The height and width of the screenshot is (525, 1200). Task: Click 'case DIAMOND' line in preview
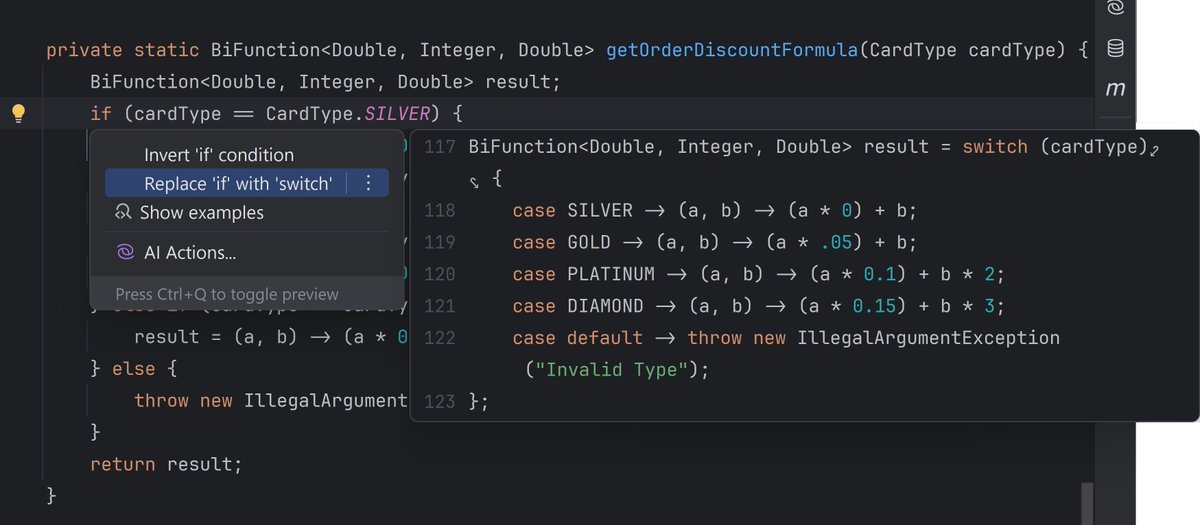click(x=758, y=306)
